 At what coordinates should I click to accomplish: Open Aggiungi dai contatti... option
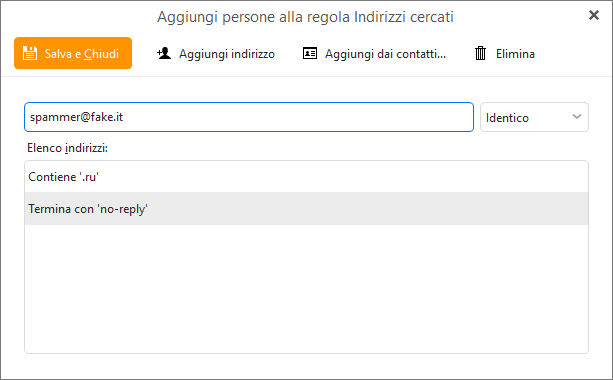click(385, 54)
